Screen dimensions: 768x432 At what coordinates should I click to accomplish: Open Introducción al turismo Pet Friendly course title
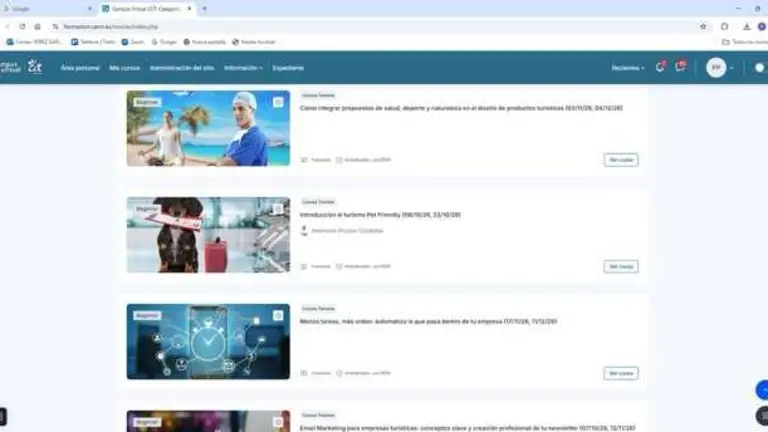pyautogui.click(x=380, y=215)
